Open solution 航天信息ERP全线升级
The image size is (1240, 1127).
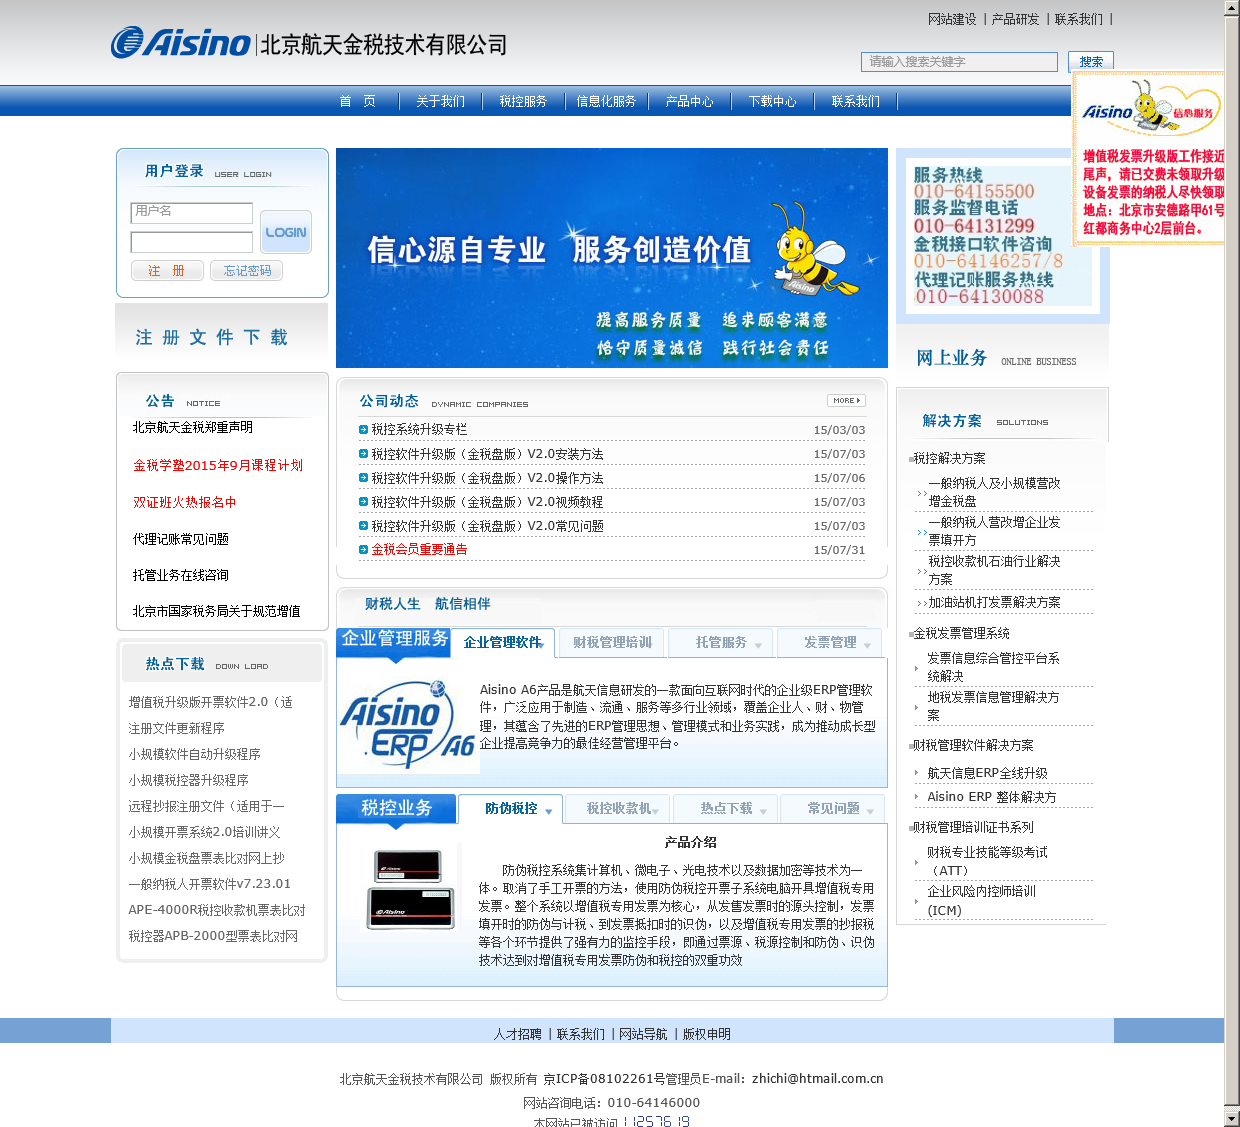987,773
